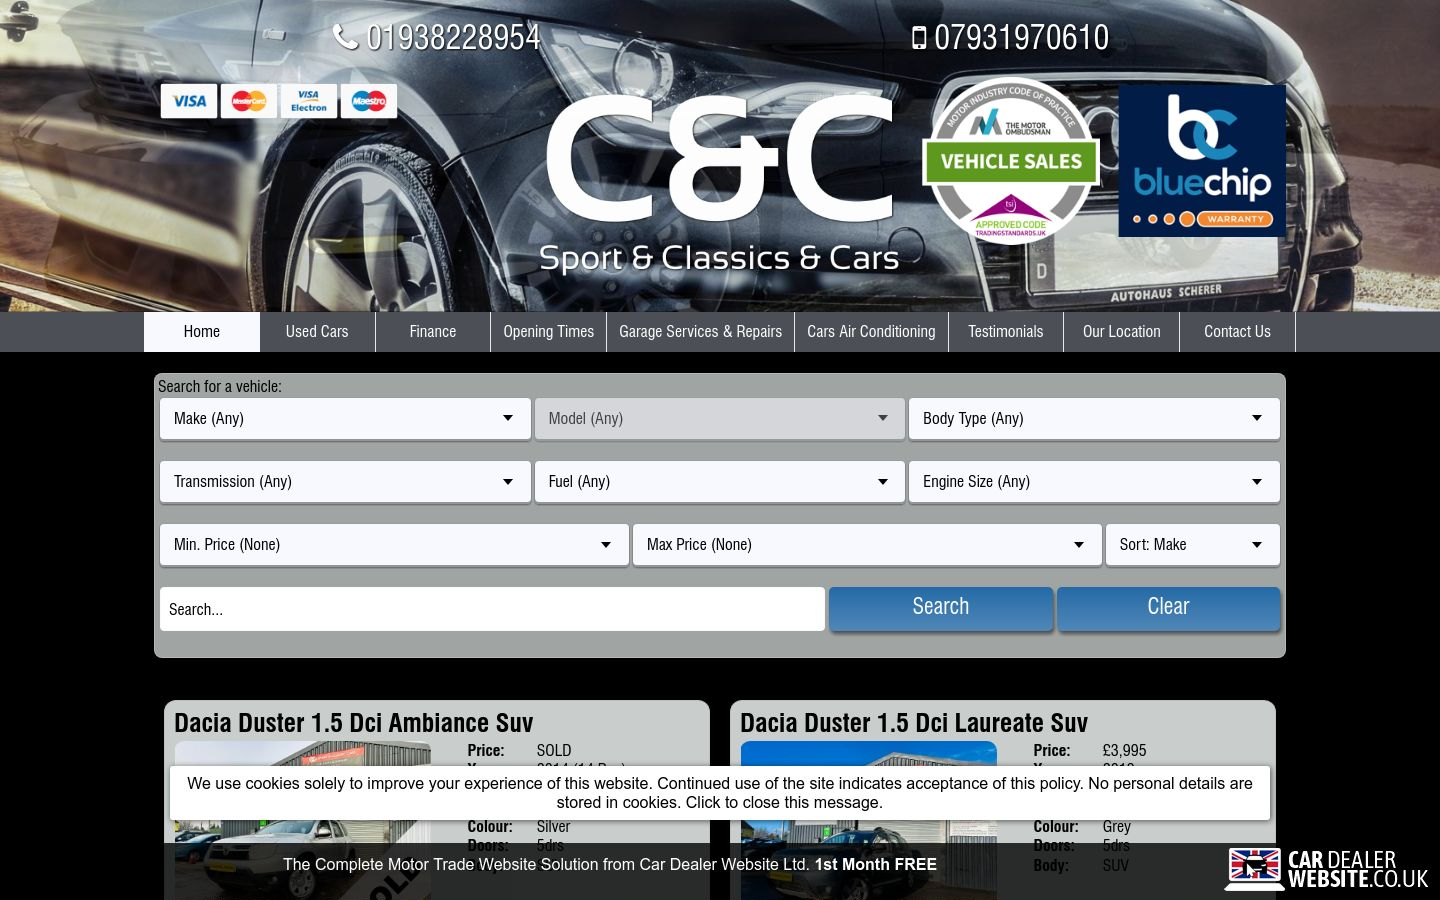
Task: Expand the Engine Size (Any) dropdown
Action: [x=1094, y=482]
